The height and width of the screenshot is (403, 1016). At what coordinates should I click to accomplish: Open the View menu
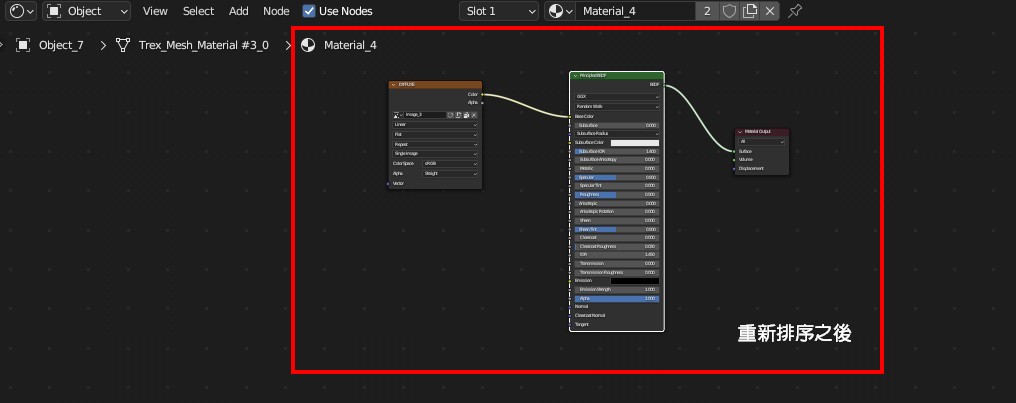[155, 11]
